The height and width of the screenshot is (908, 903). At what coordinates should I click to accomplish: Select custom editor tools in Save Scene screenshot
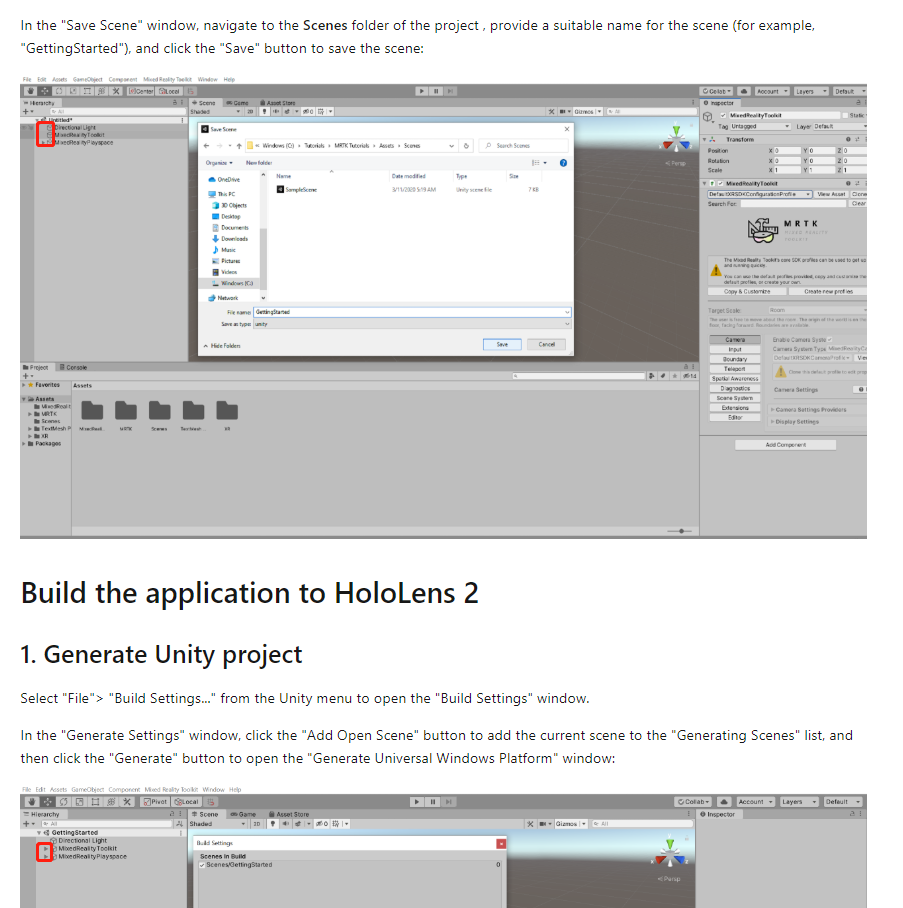pyautogui.click(x=116, y=91)
